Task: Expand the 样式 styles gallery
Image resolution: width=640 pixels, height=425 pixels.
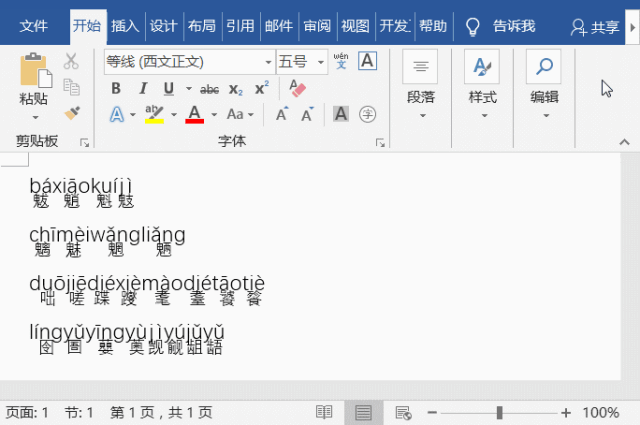Action: [482, 85]
